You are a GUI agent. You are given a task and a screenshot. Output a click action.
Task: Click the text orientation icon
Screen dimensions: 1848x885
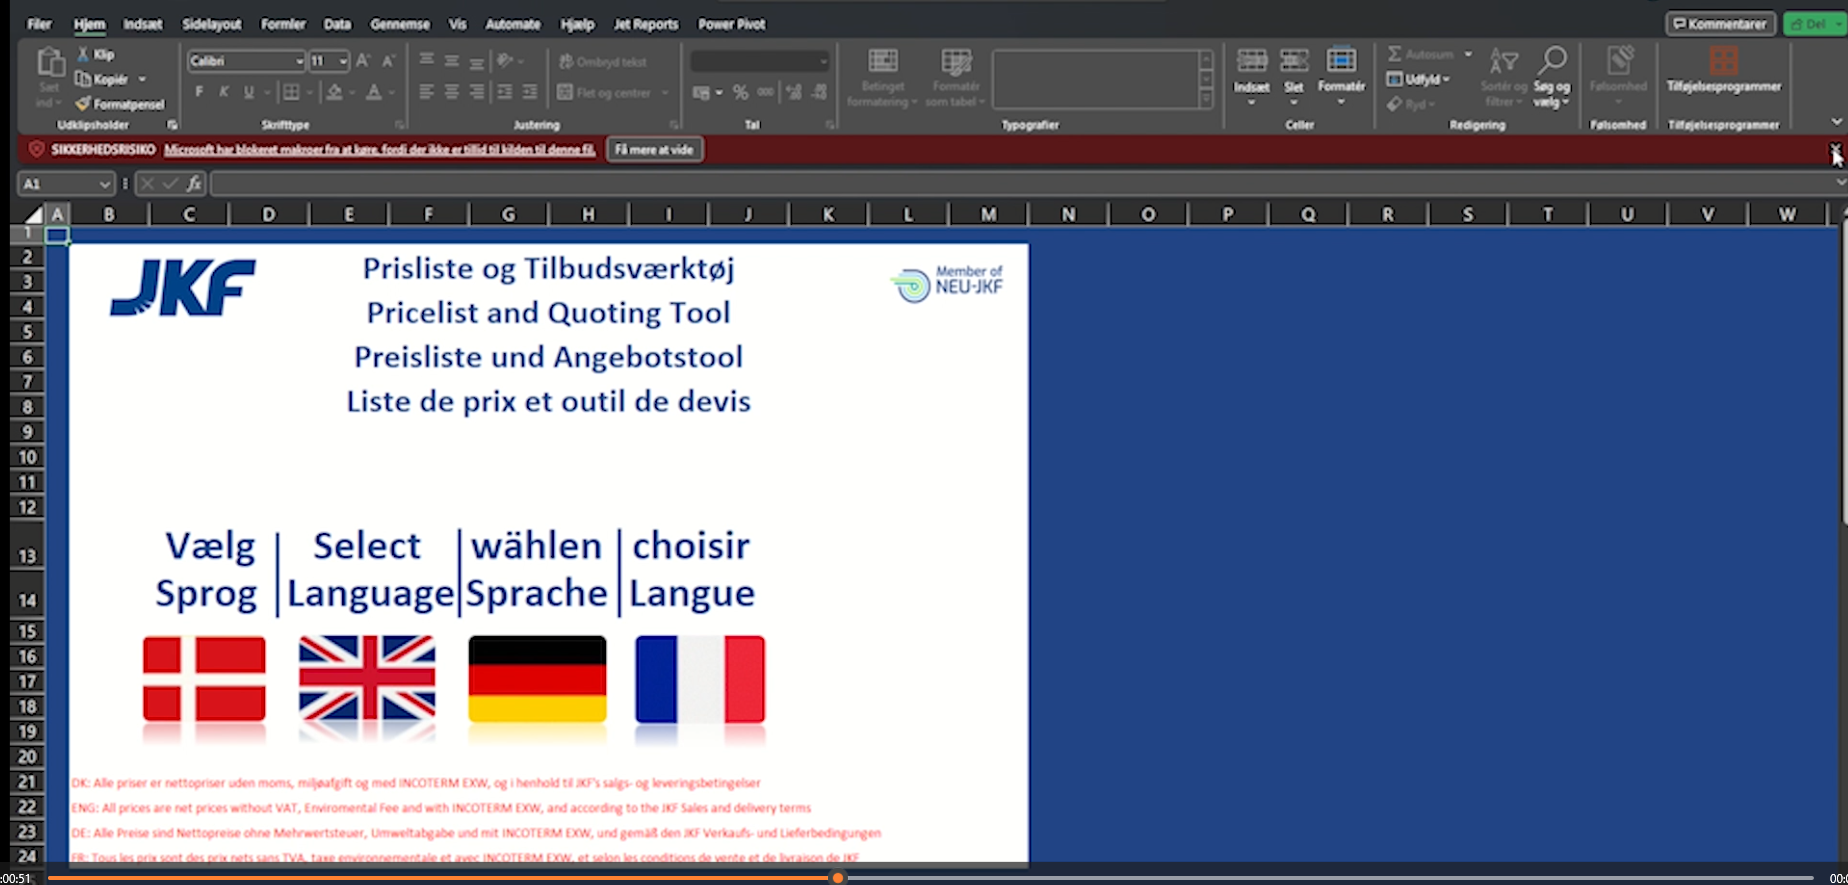click(506, 61)
